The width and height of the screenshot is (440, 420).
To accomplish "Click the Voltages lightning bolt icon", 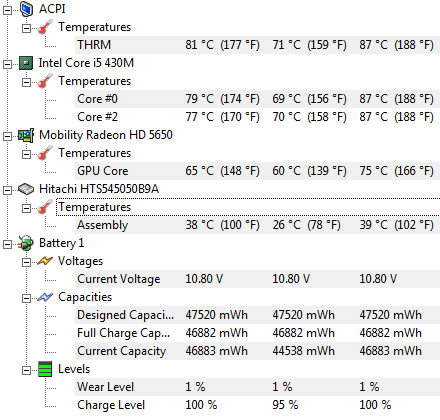I will [x=45, y=261].
